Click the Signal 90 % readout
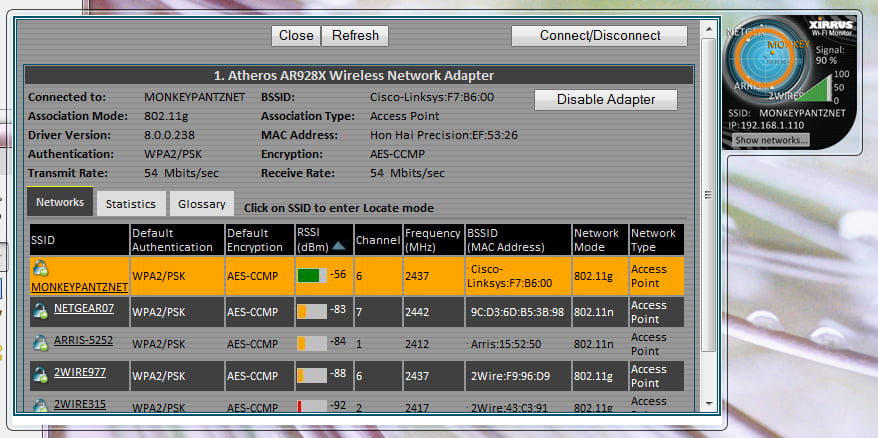 828,55
